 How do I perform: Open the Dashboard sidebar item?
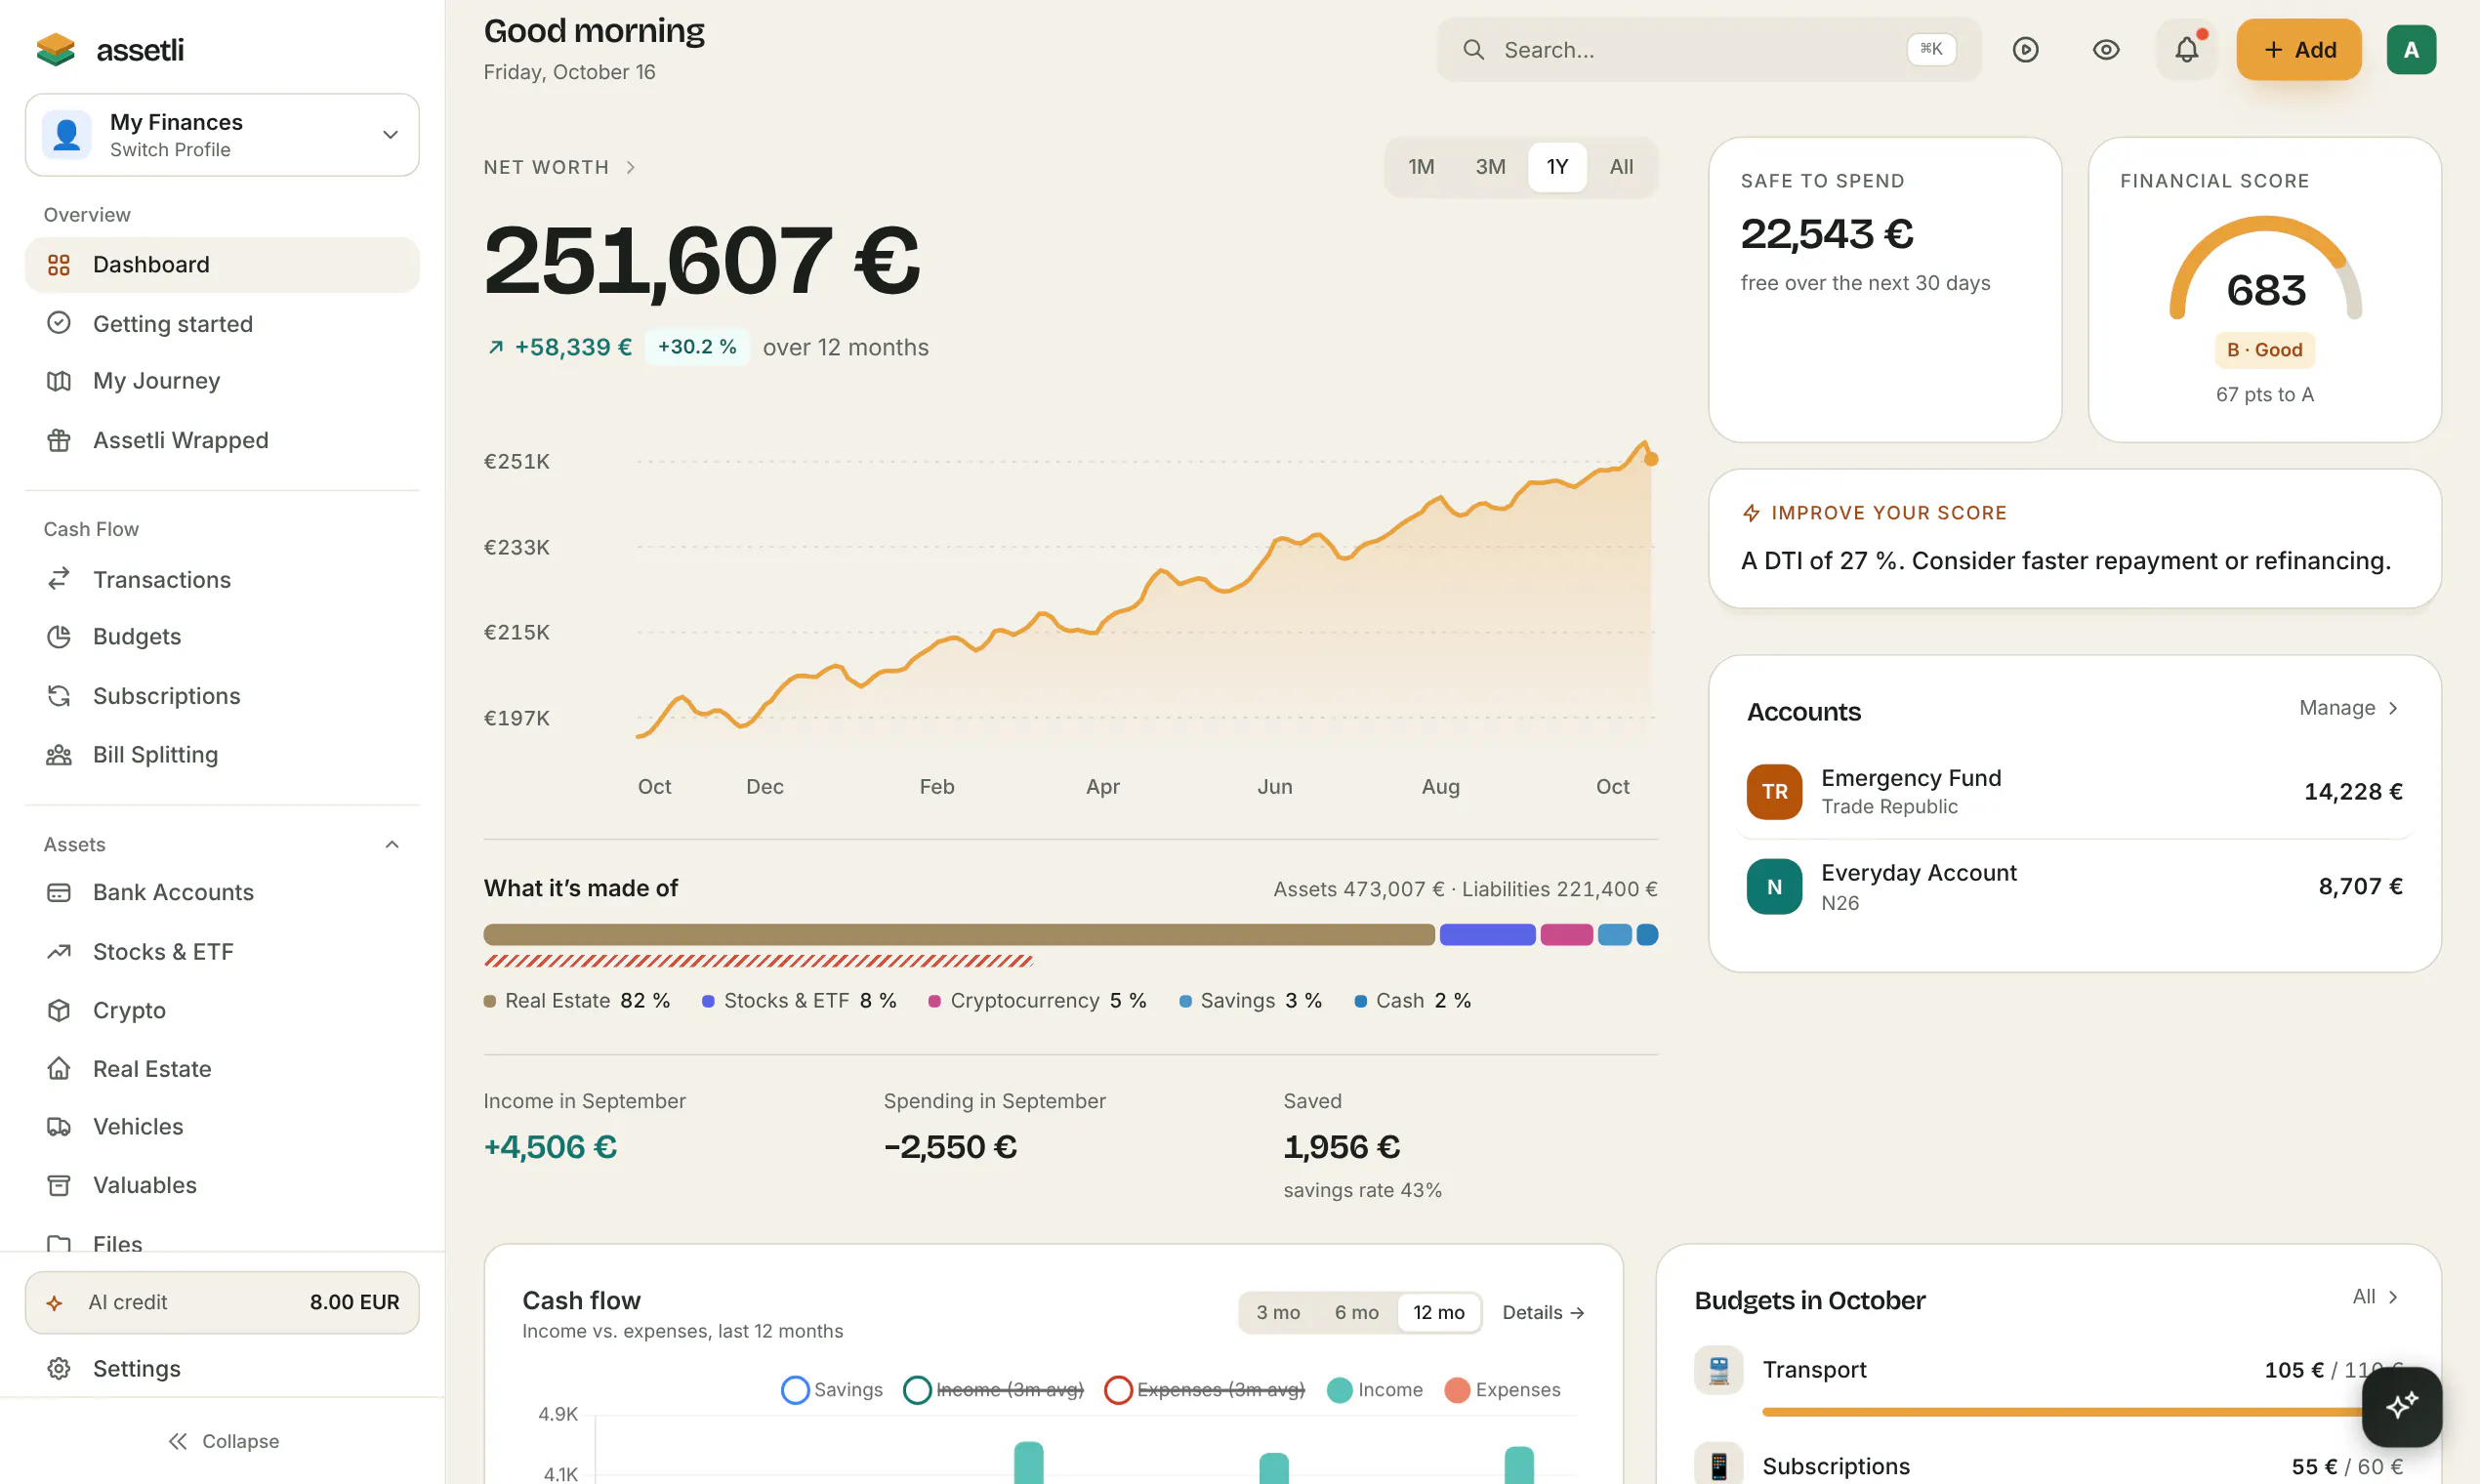pos(222,264)
